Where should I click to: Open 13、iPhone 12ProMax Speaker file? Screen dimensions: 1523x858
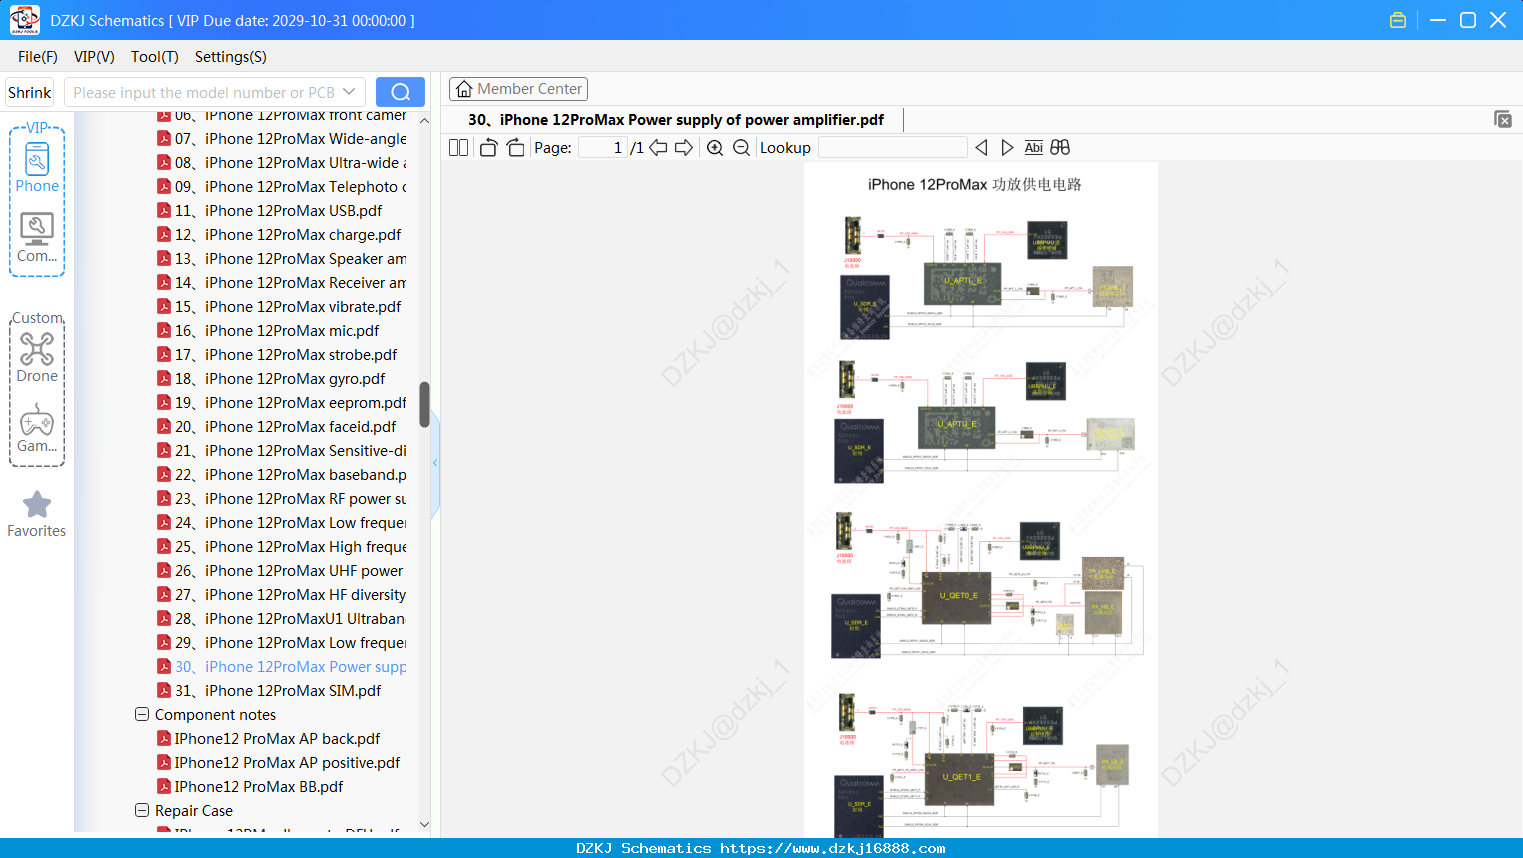(291, 259)
